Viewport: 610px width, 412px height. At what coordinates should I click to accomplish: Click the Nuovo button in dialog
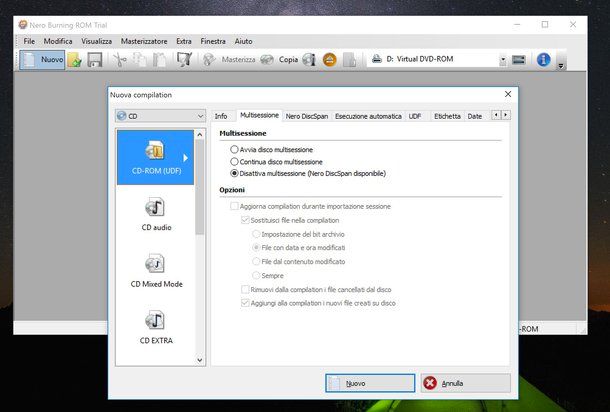point(370,383)
